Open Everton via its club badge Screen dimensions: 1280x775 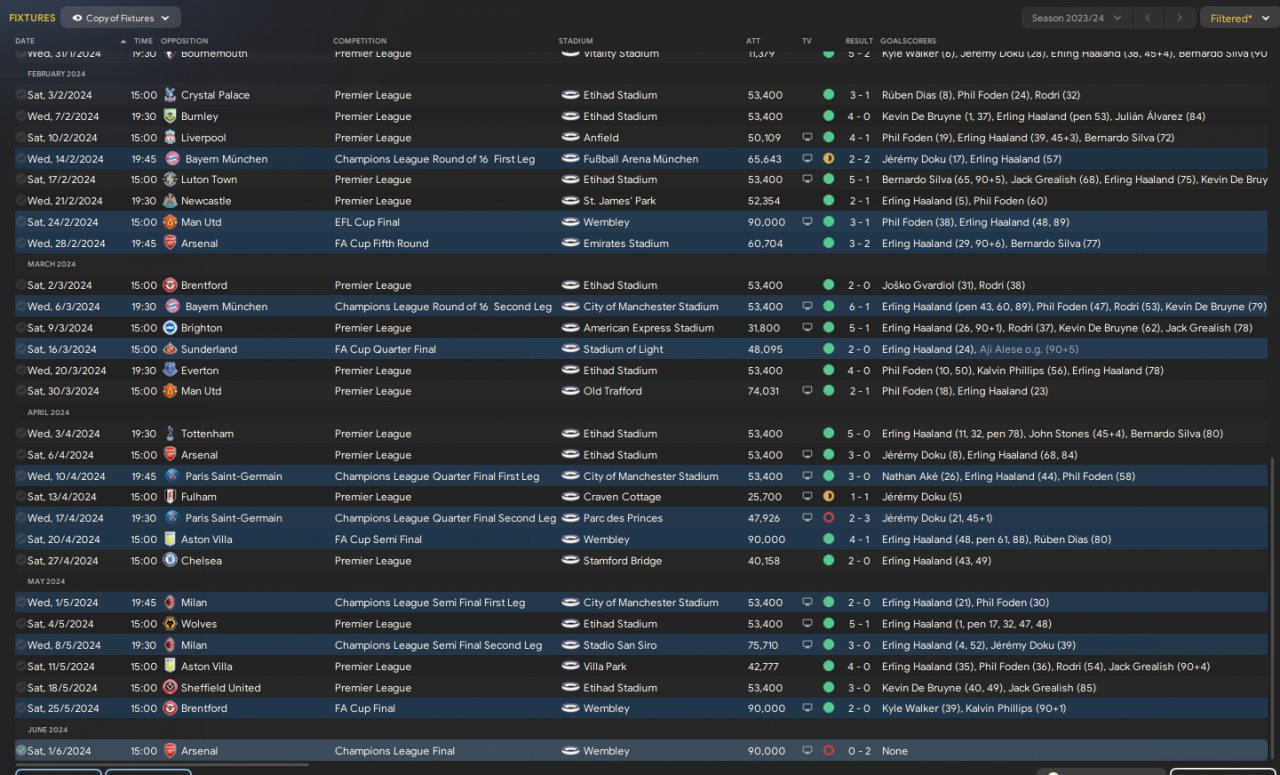(x=170, y=370)
